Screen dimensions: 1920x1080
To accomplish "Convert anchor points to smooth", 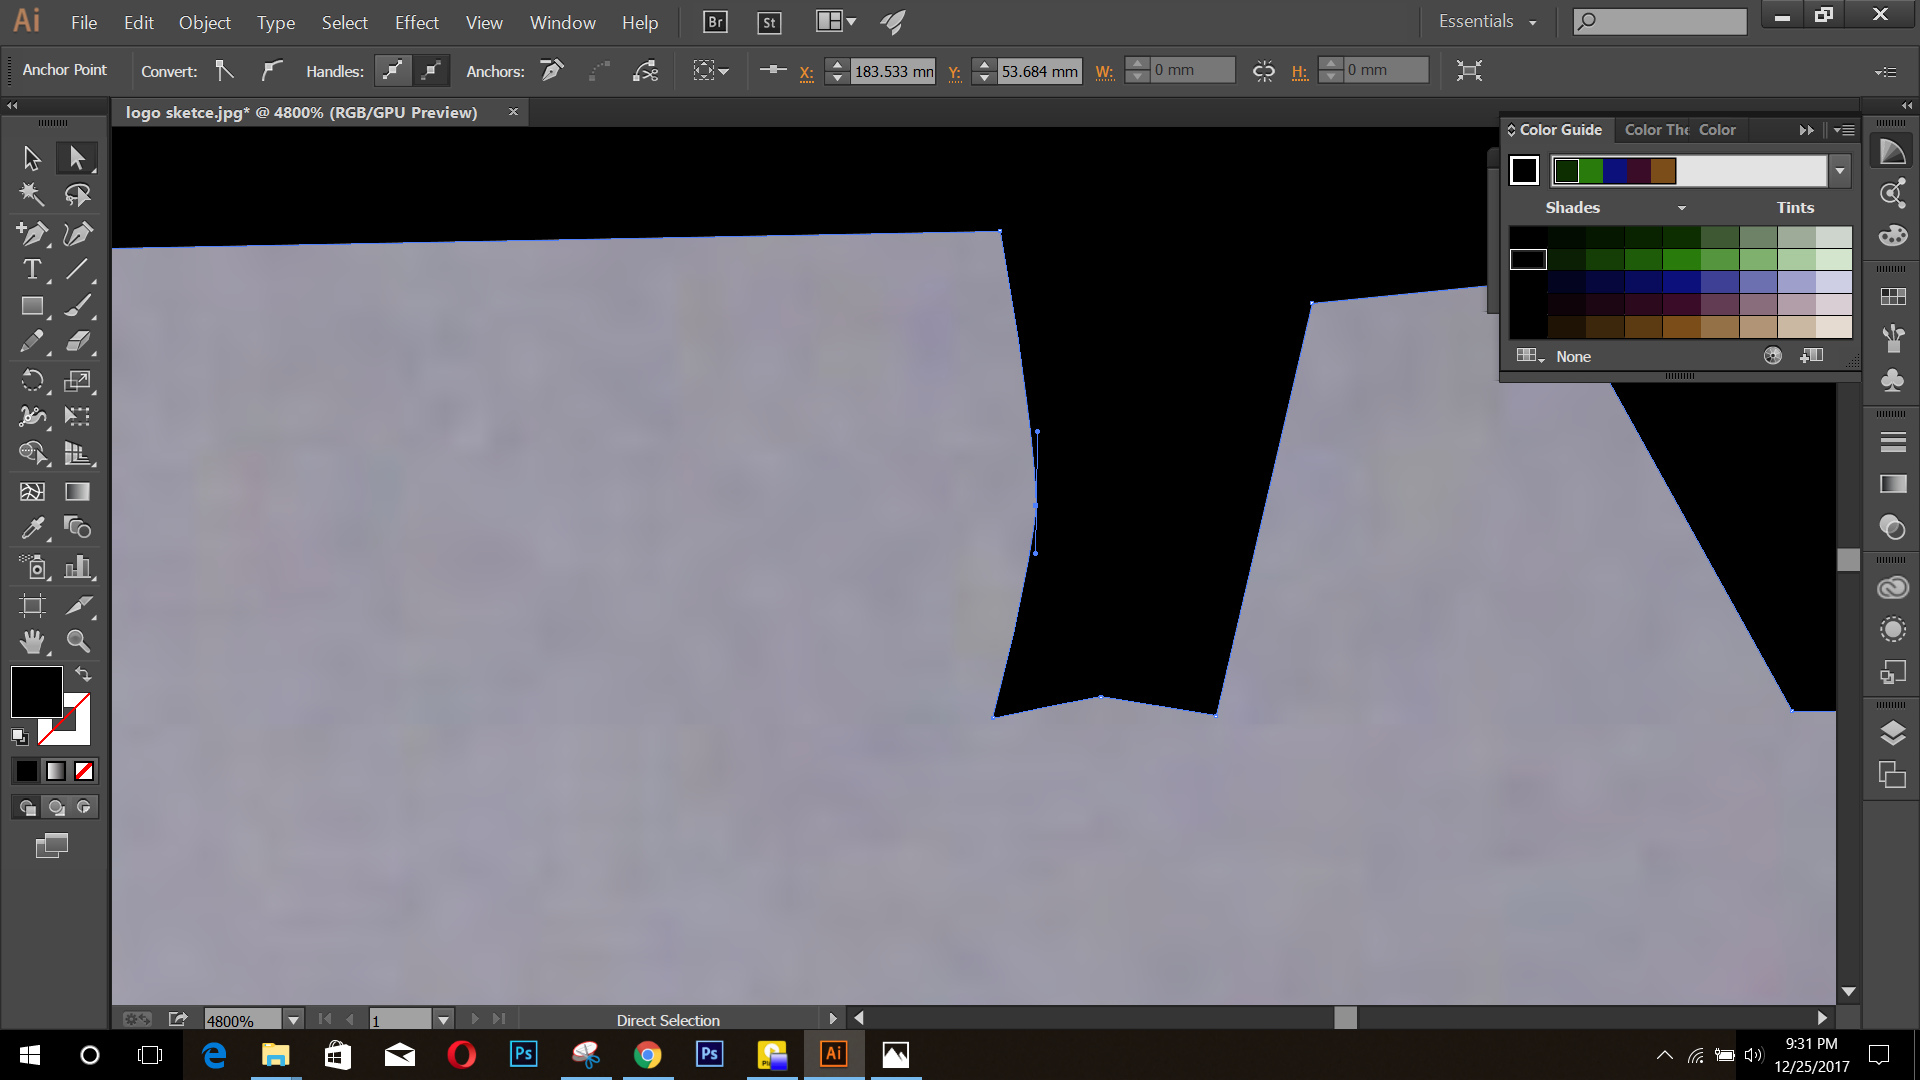I will pos(270,71).
